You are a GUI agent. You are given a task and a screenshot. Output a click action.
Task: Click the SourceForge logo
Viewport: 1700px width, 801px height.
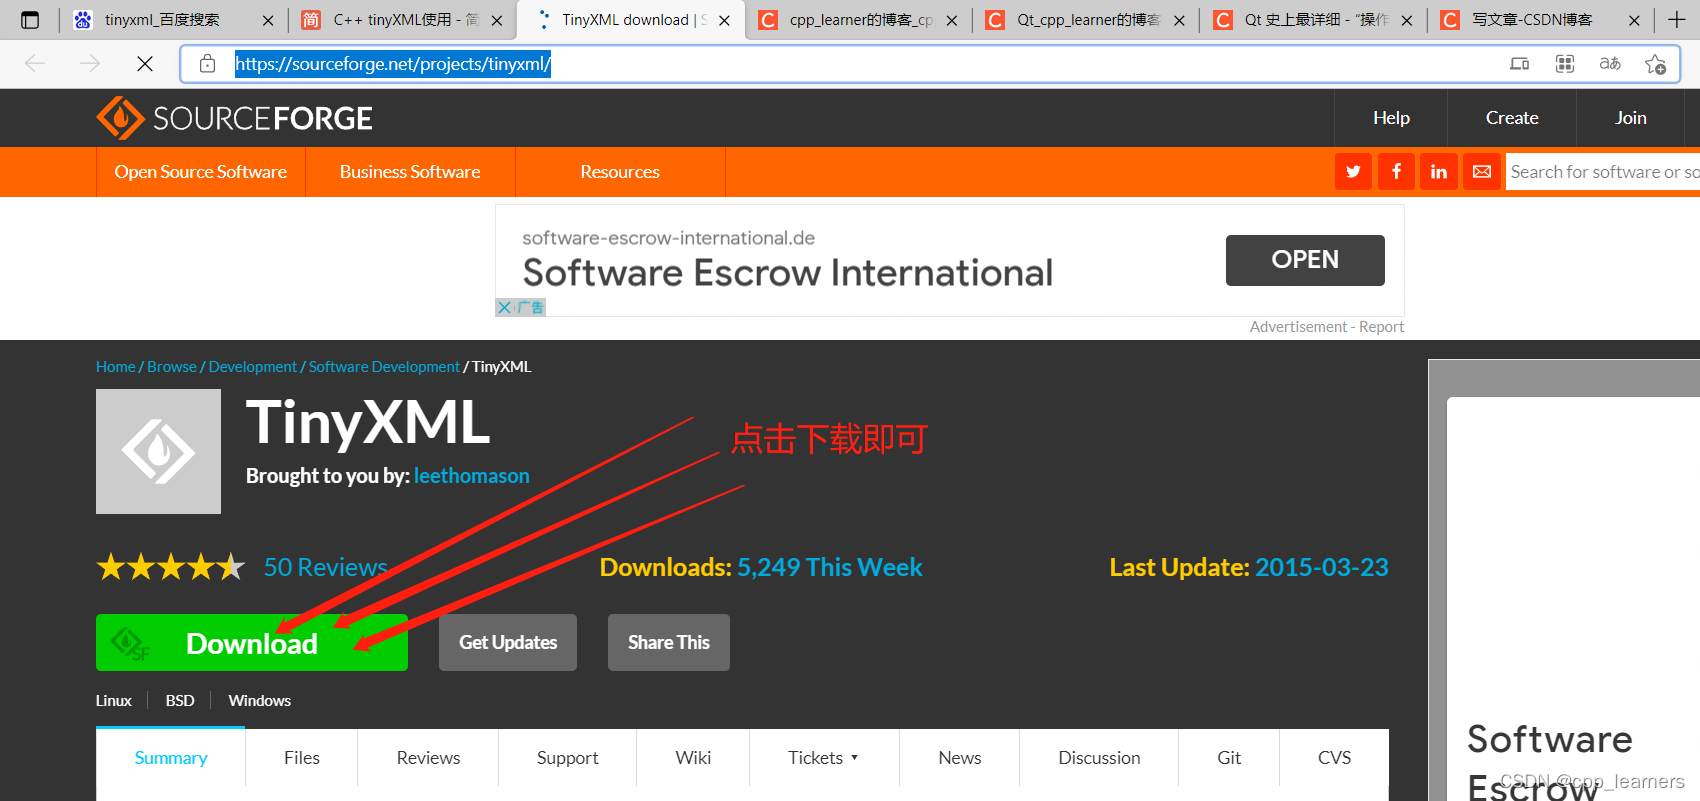coord(234,118)
